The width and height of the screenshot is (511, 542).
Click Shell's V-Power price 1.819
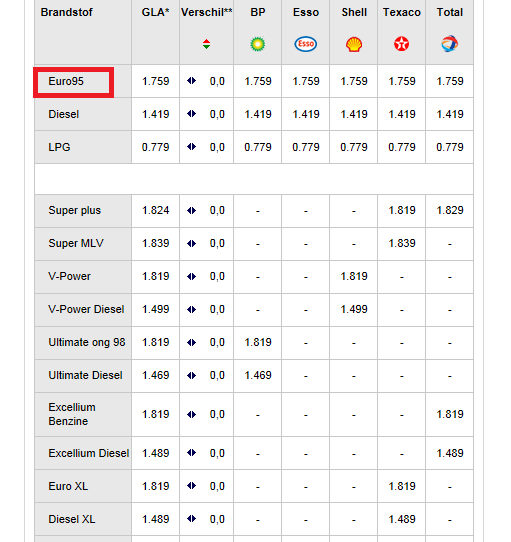coord(354,277)
